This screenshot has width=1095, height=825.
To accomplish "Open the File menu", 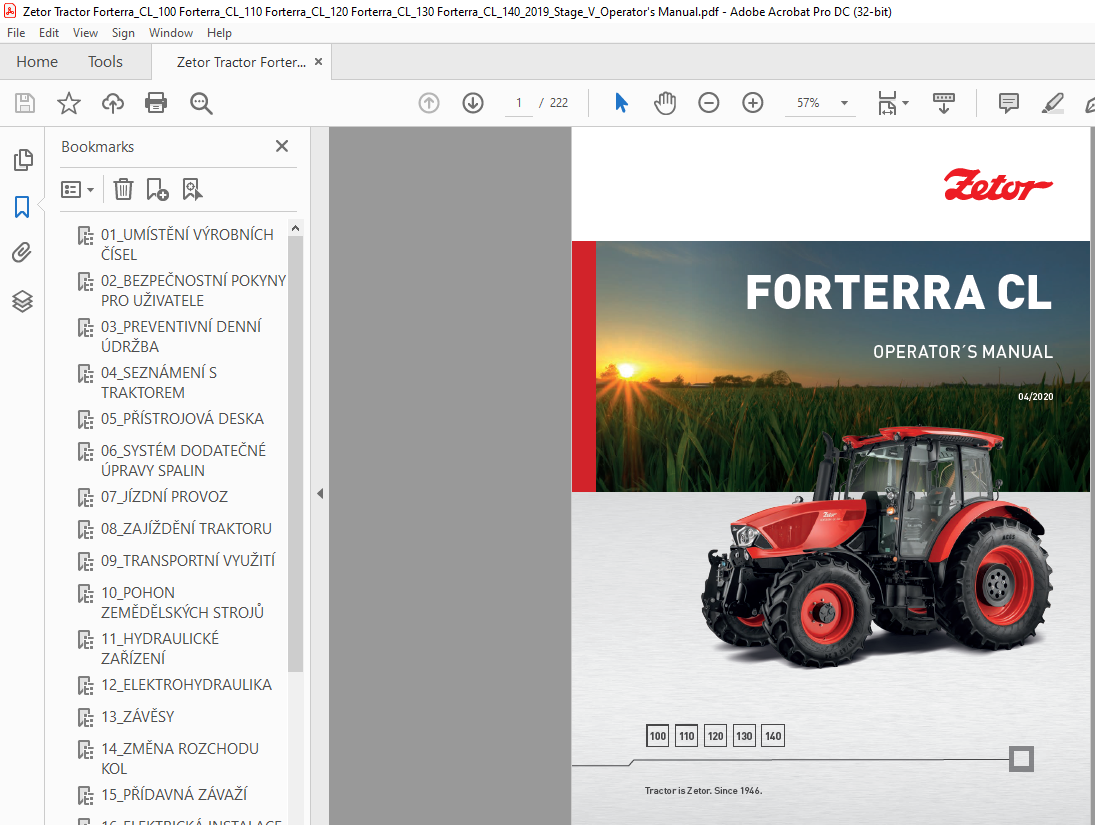I will [16, 33].
